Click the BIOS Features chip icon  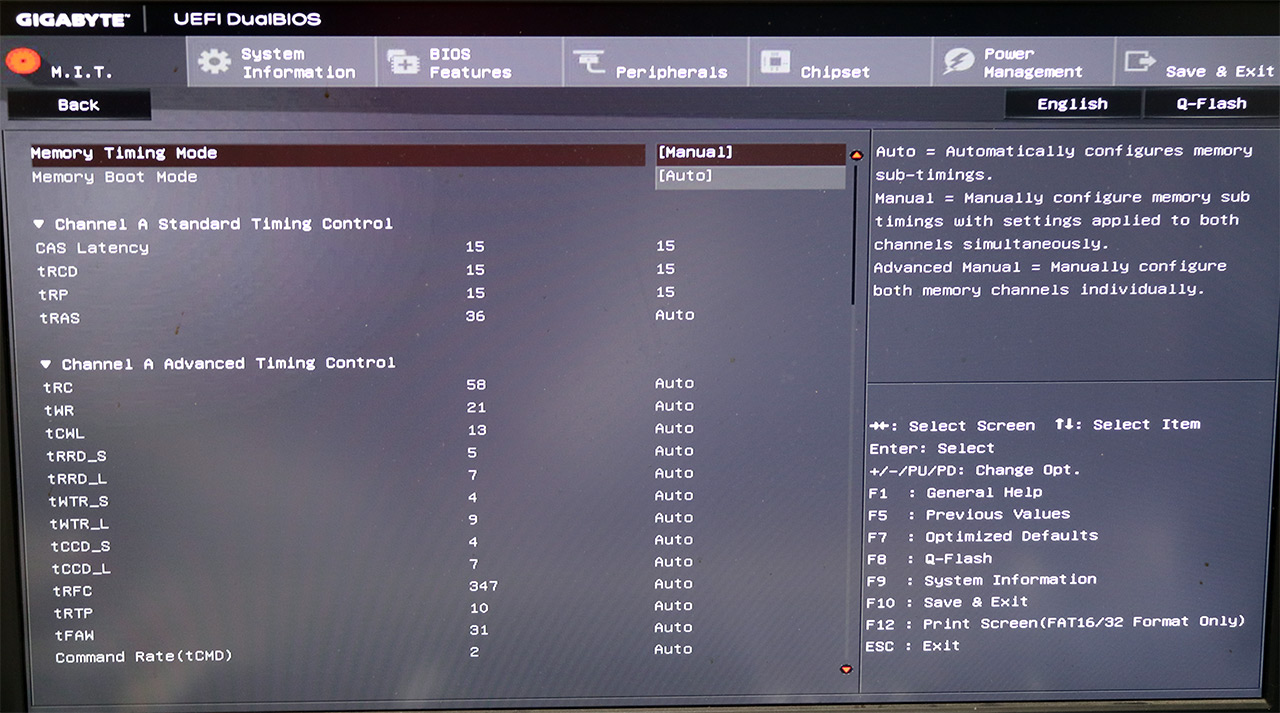pyautogui.click(x=403, y=63)
